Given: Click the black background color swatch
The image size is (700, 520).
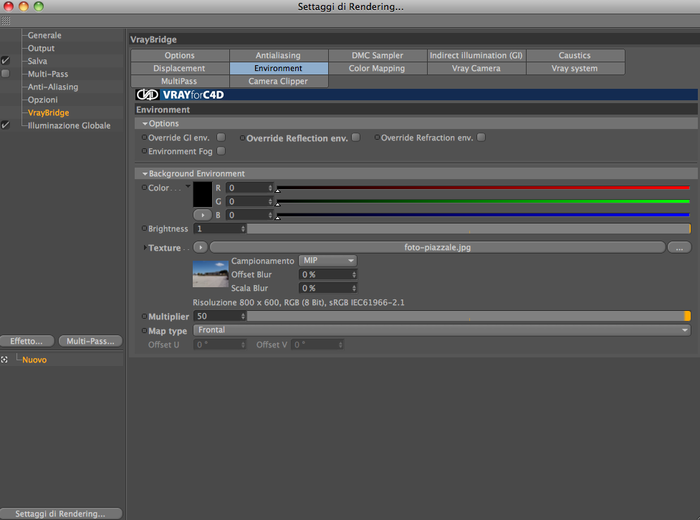Looking at the screenshot, I should [x=202, y=194].
